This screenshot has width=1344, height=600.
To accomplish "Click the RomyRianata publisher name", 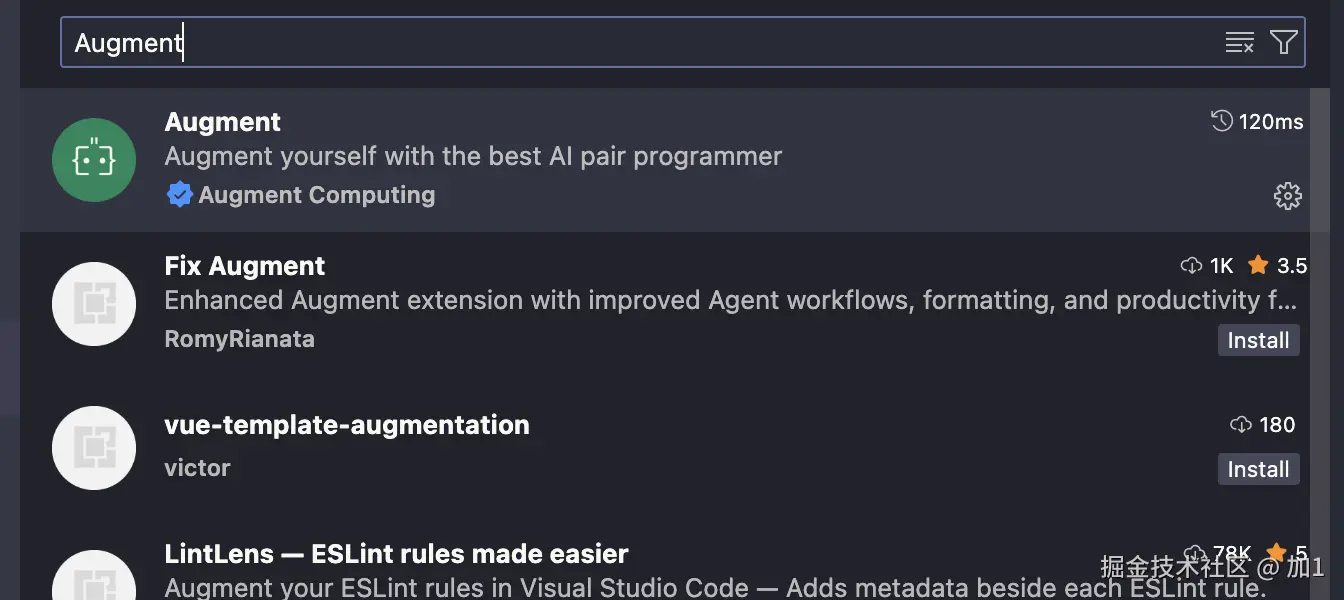I will point(239,339).
